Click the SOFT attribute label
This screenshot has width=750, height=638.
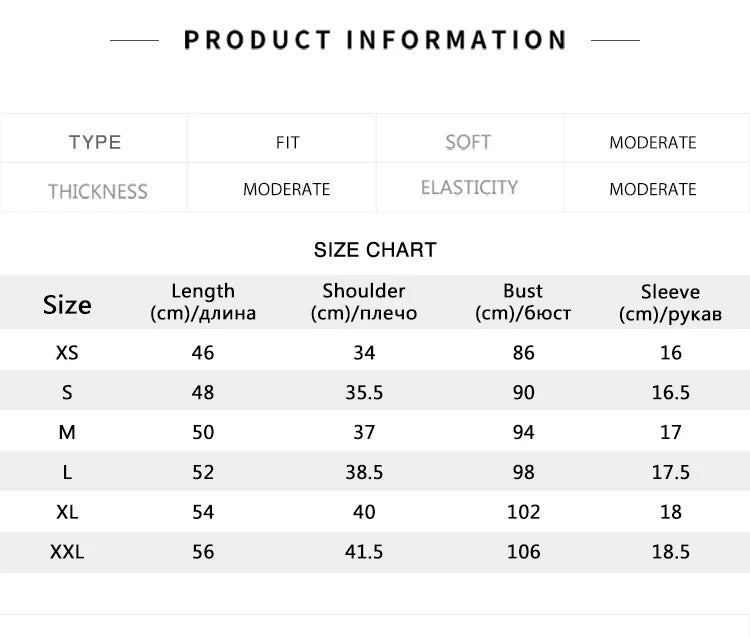(x=468, y=142)
